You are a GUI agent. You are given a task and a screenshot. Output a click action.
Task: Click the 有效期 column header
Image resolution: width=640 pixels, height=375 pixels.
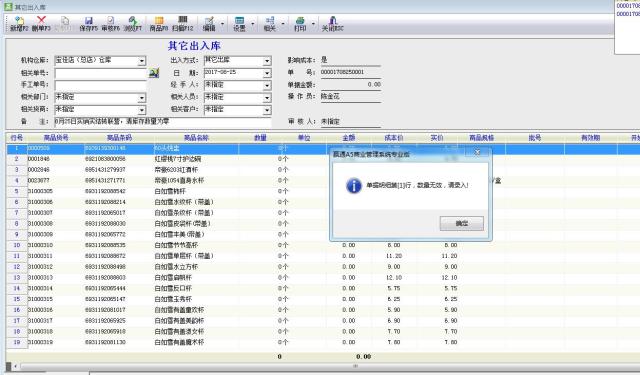point(591,138)
